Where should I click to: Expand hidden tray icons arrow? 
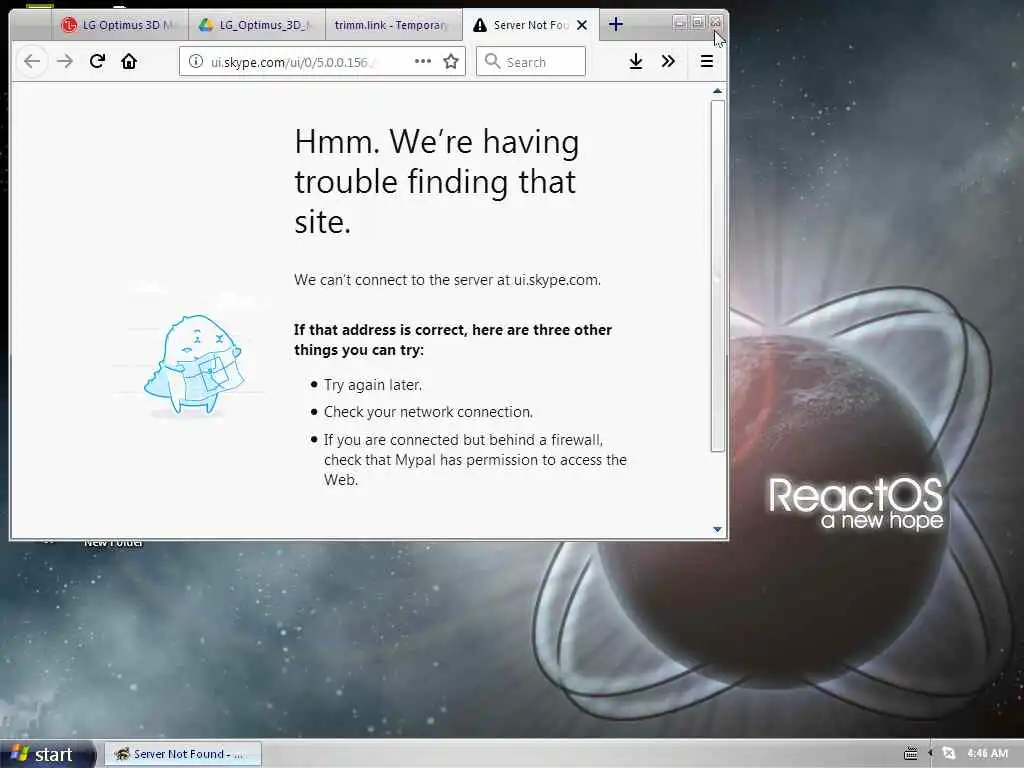[931, 754]
